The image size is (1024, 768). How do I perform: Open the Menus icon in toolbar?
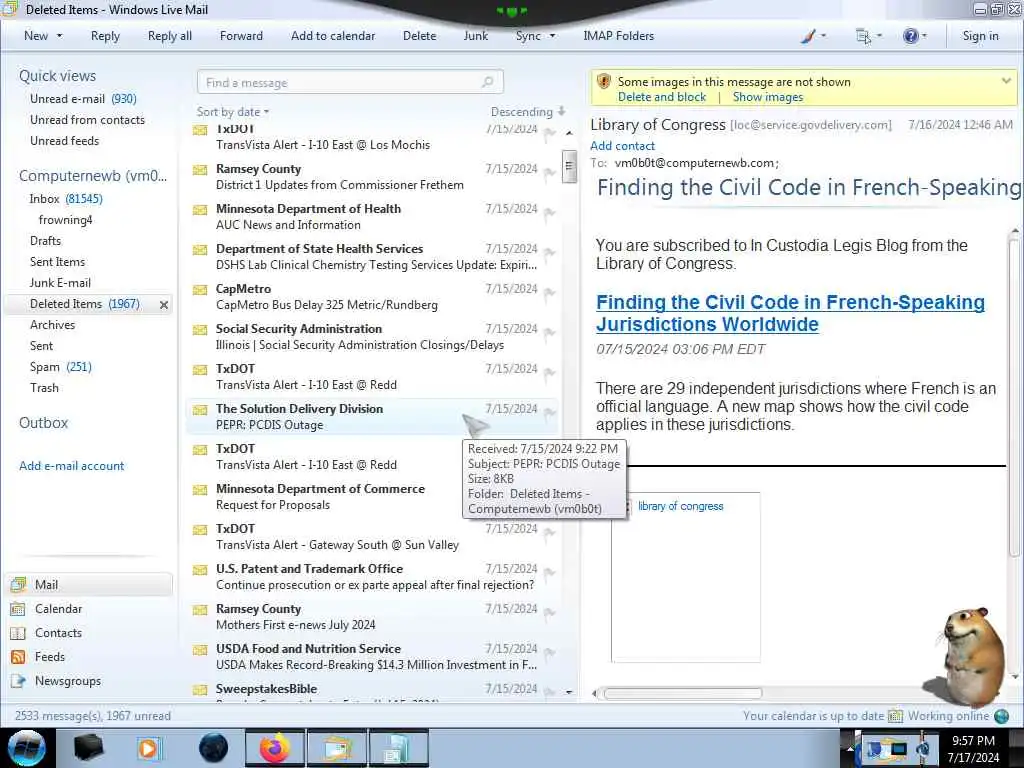click(863, 37)
